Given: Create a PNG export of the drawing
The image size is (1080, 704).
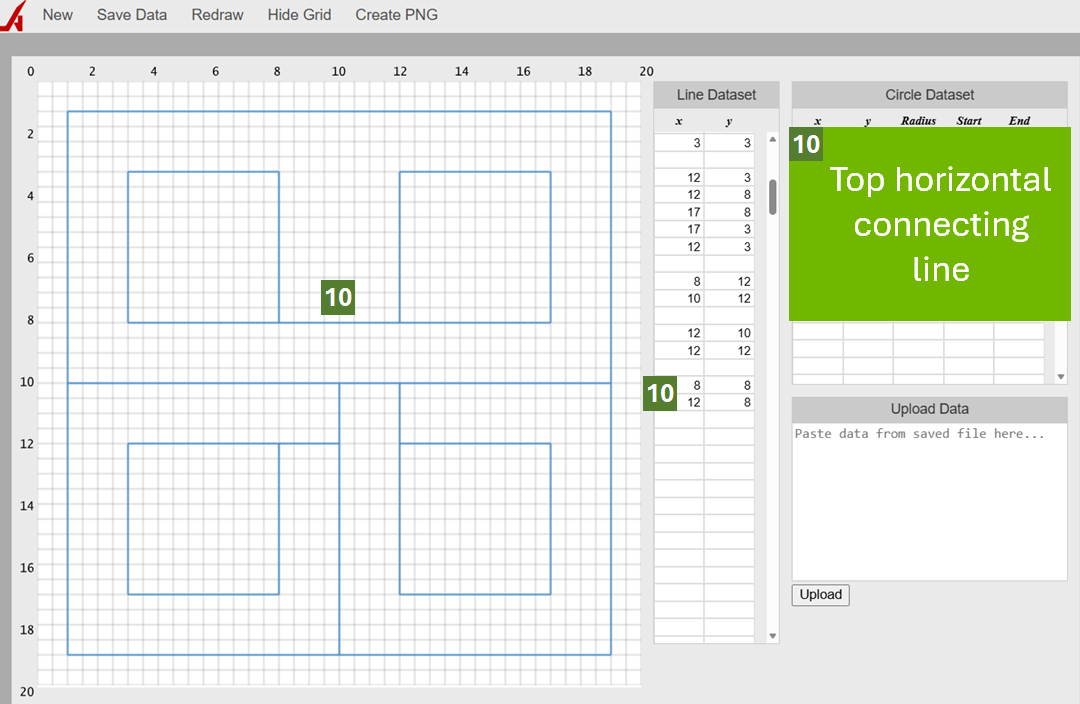Looking at the screenshot, I should (x=396, y=14).
